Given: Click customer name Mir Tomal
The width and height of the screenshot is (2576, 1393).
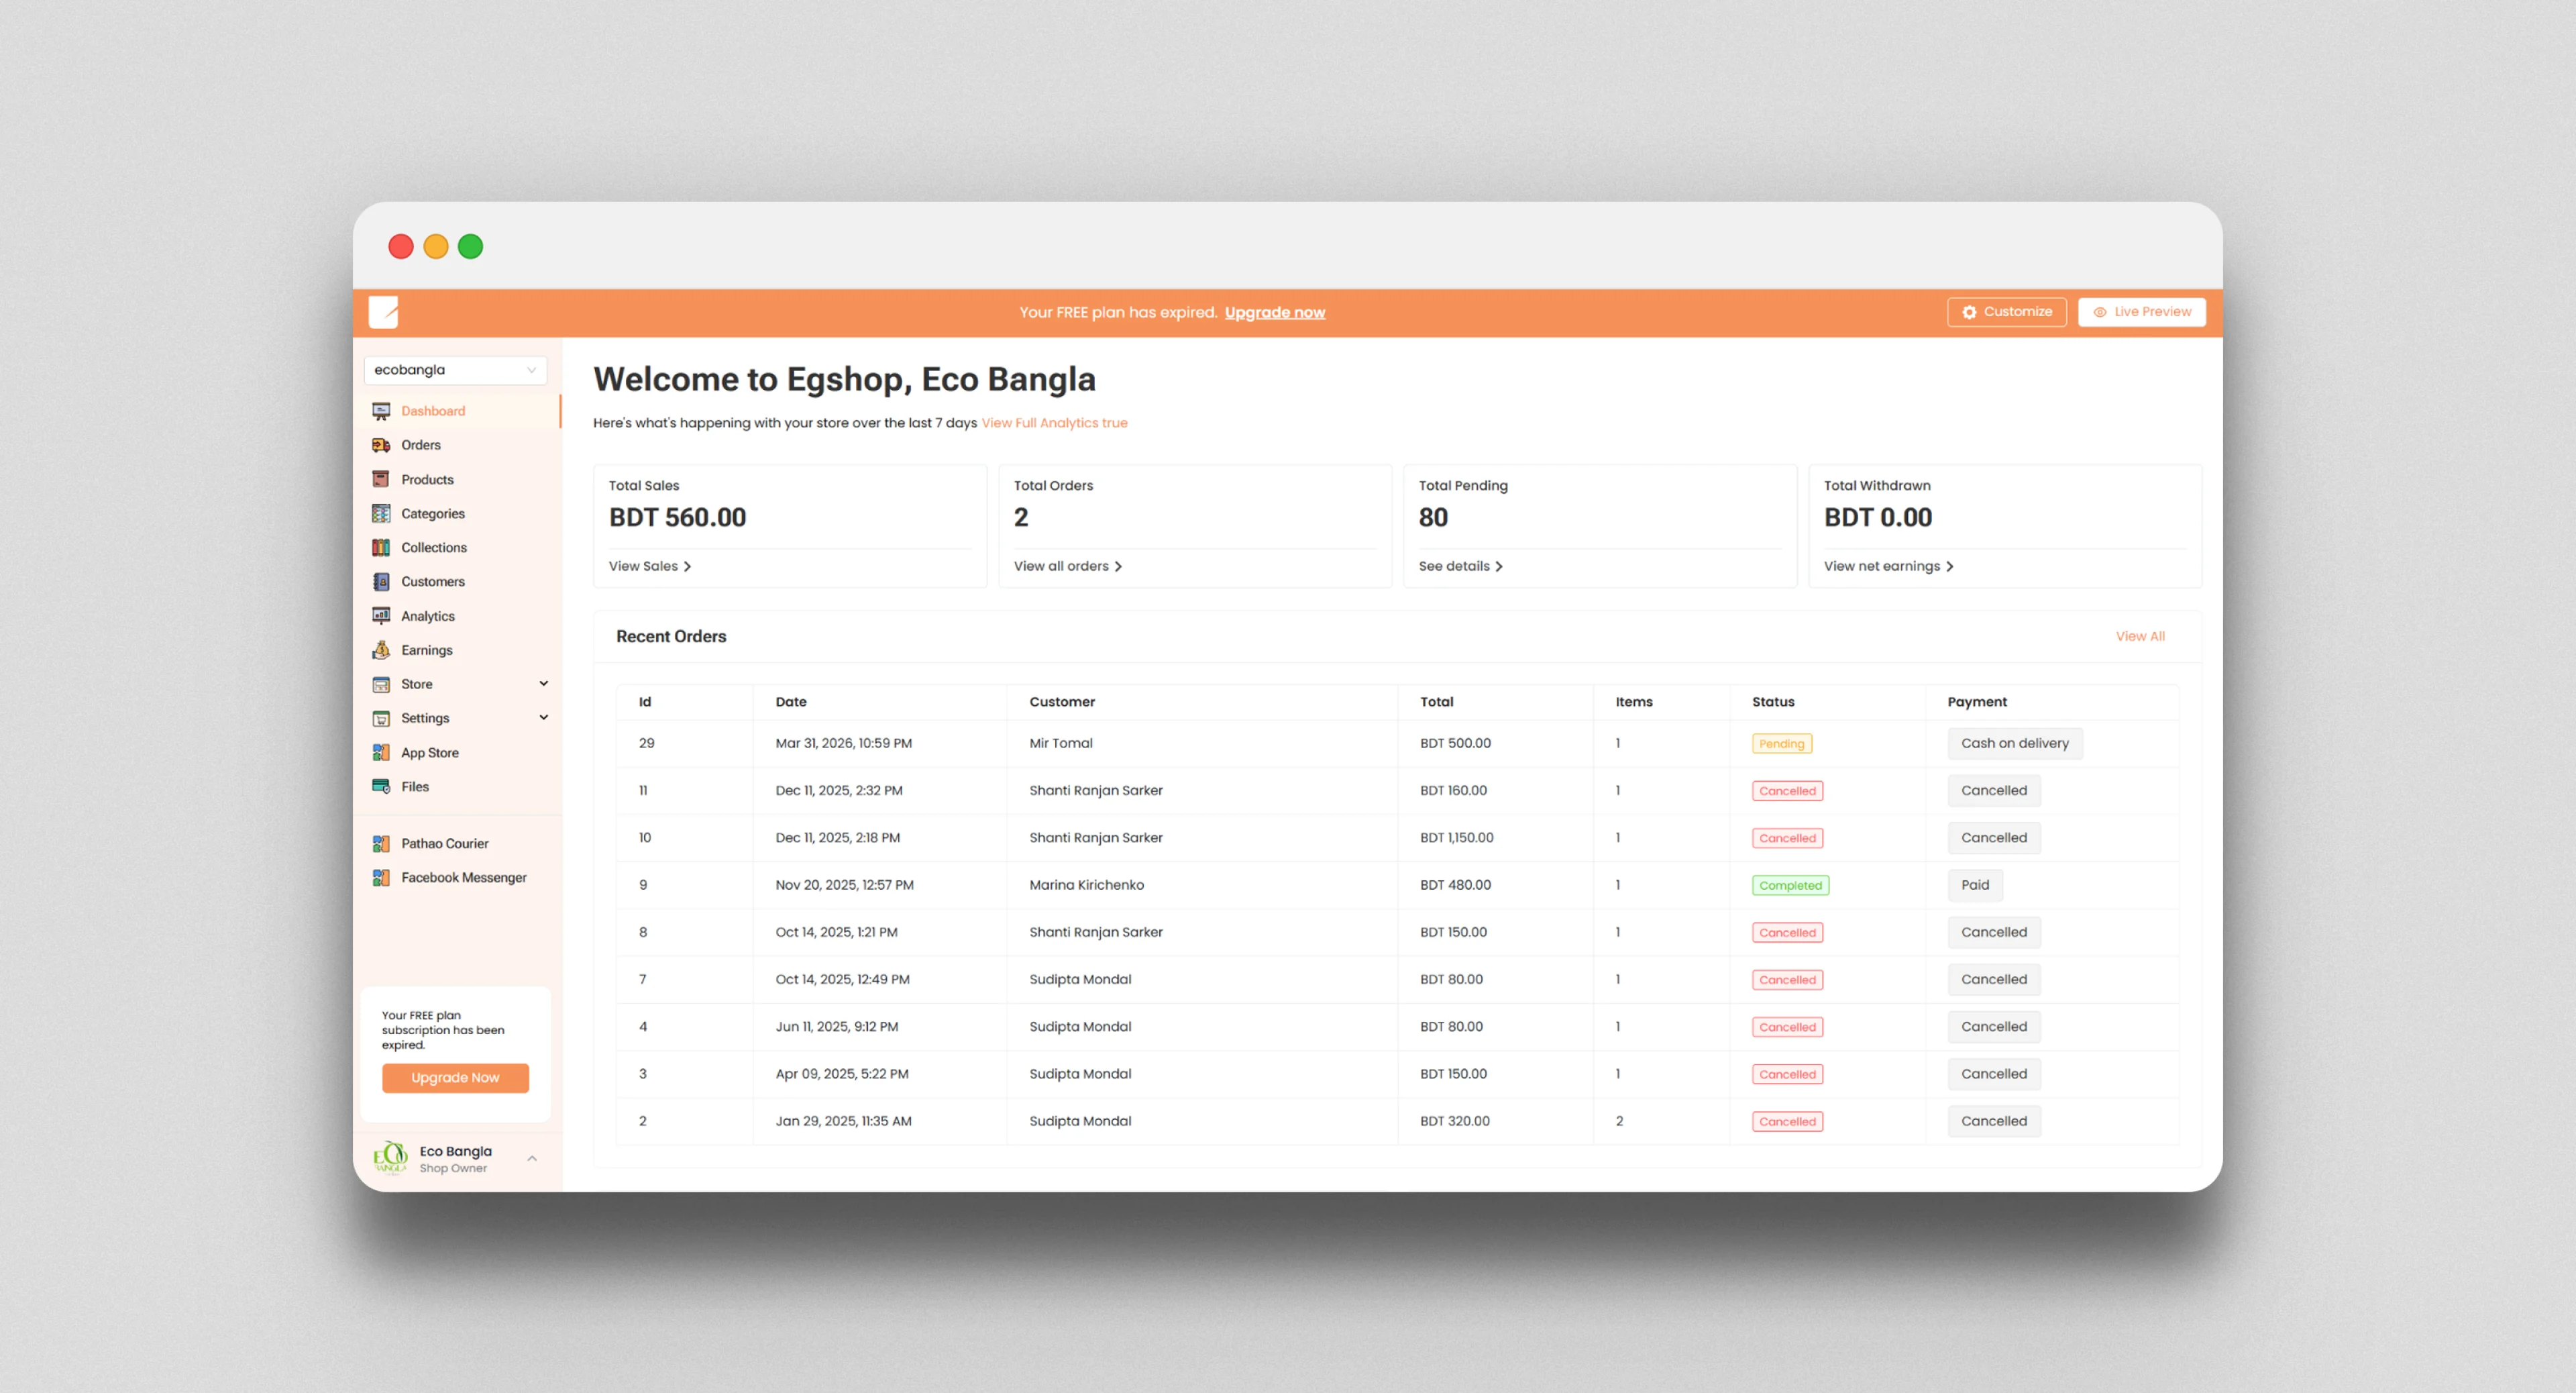Looking at the screenshot, I should pyautogui.click(x=1061, y=744).
